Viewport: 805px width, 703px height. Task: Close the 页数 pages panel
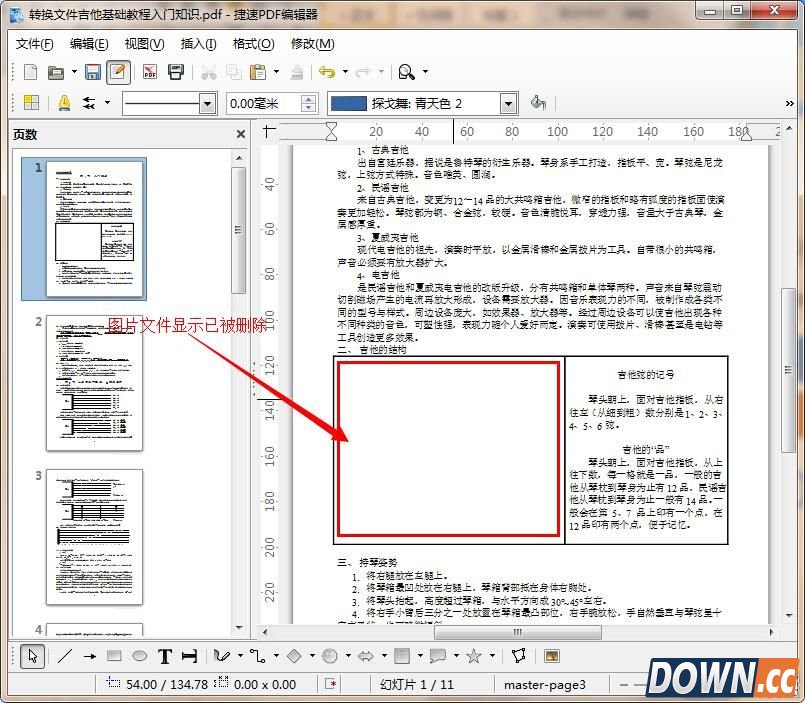tap(239, 134)
